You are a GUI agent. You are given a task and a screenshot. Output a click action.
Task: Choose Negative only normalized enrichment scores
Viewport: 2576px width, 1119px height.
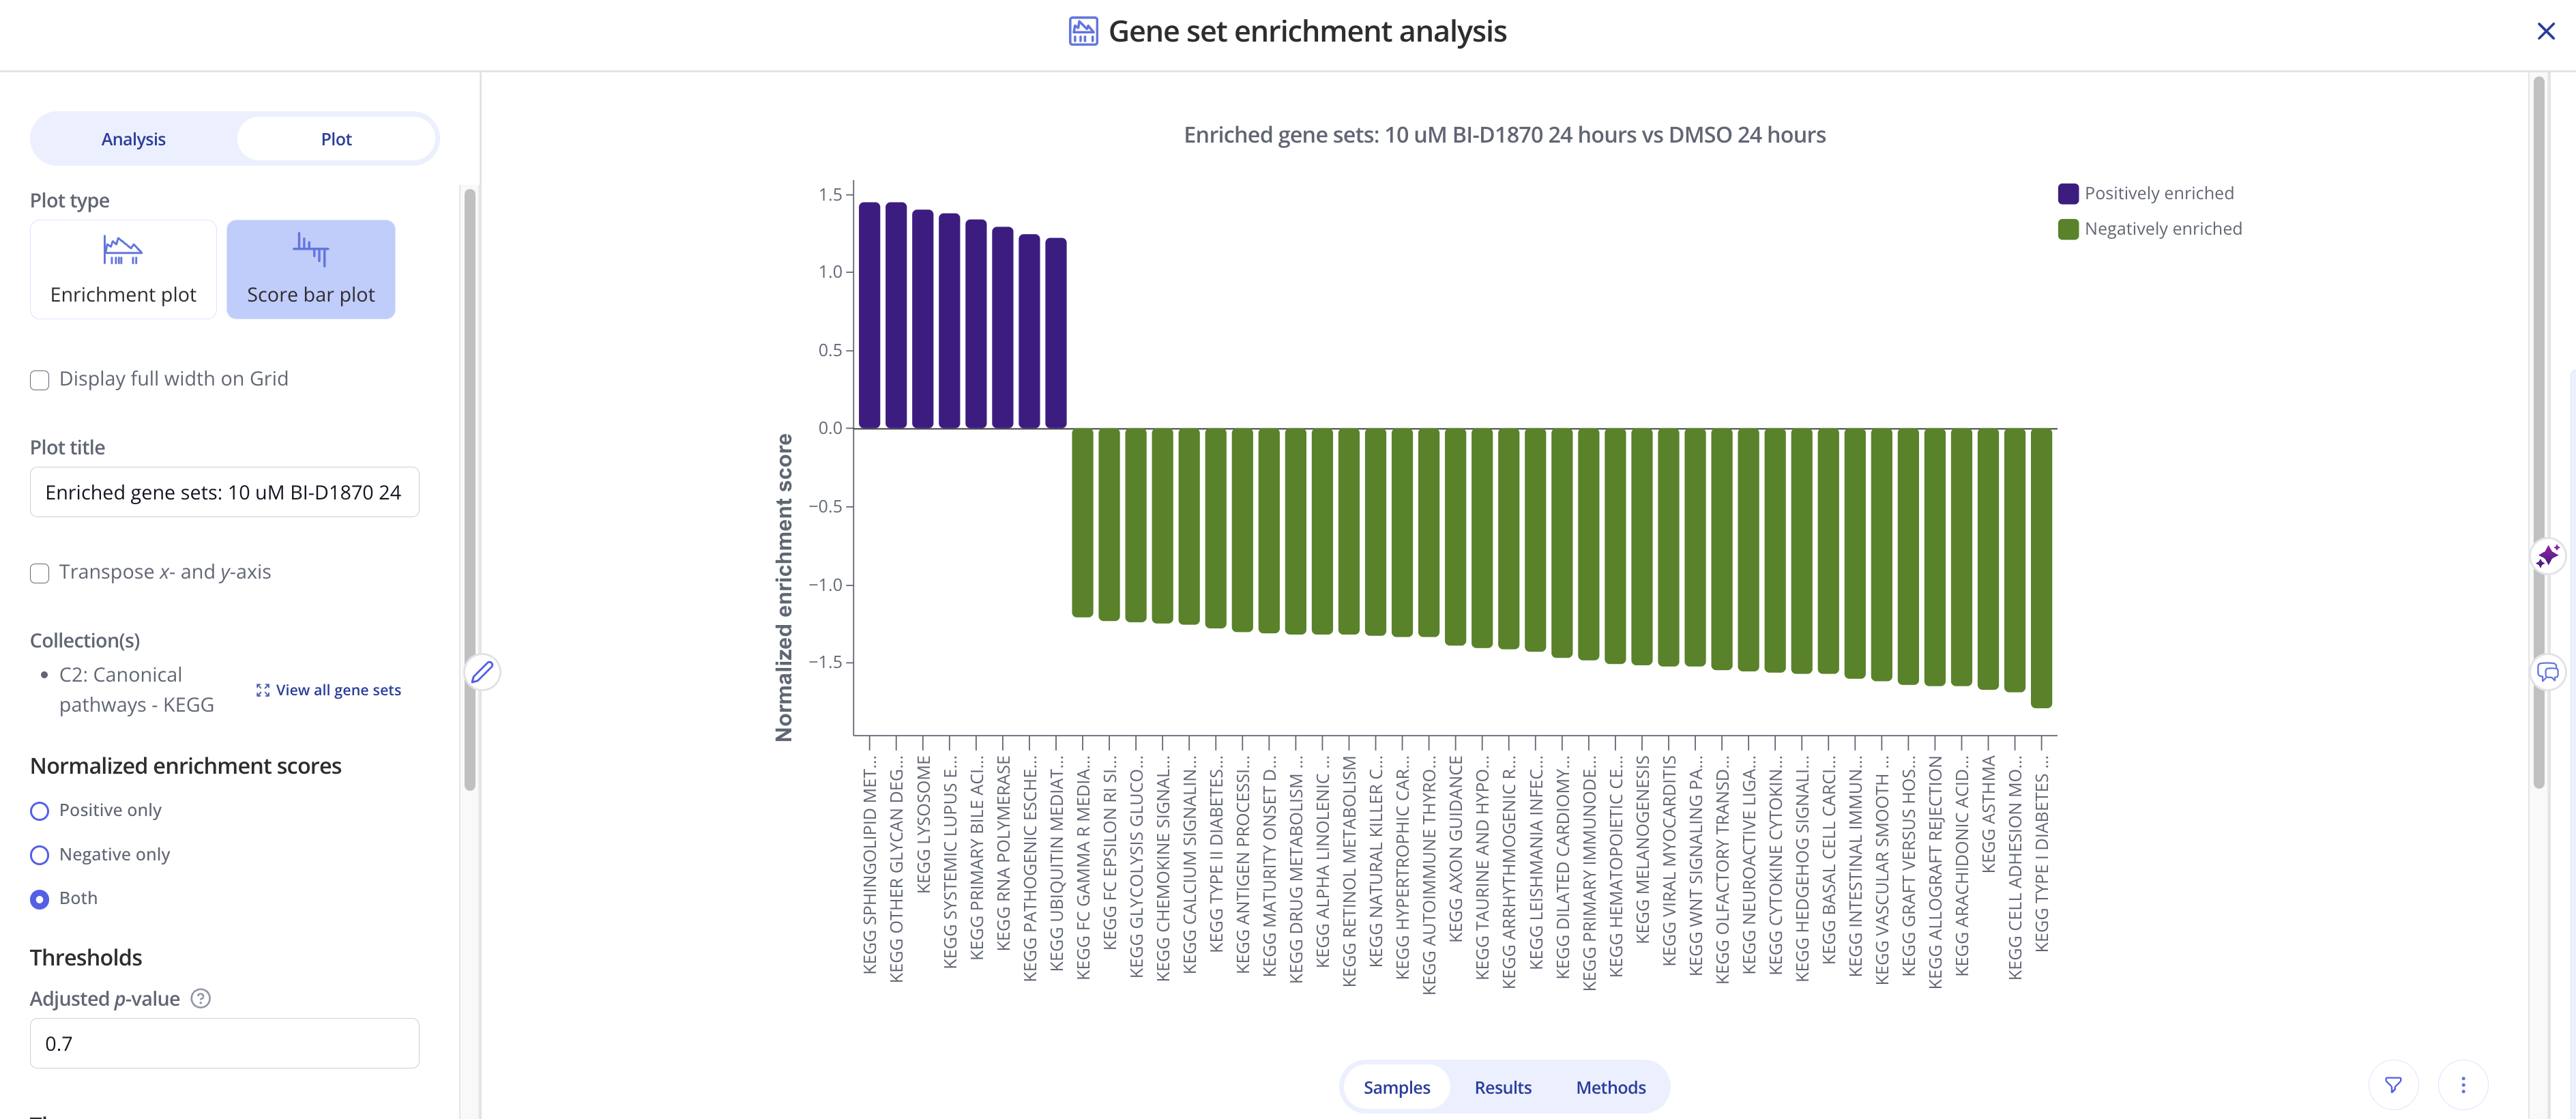pyautogui.click(x=39, y=855)
